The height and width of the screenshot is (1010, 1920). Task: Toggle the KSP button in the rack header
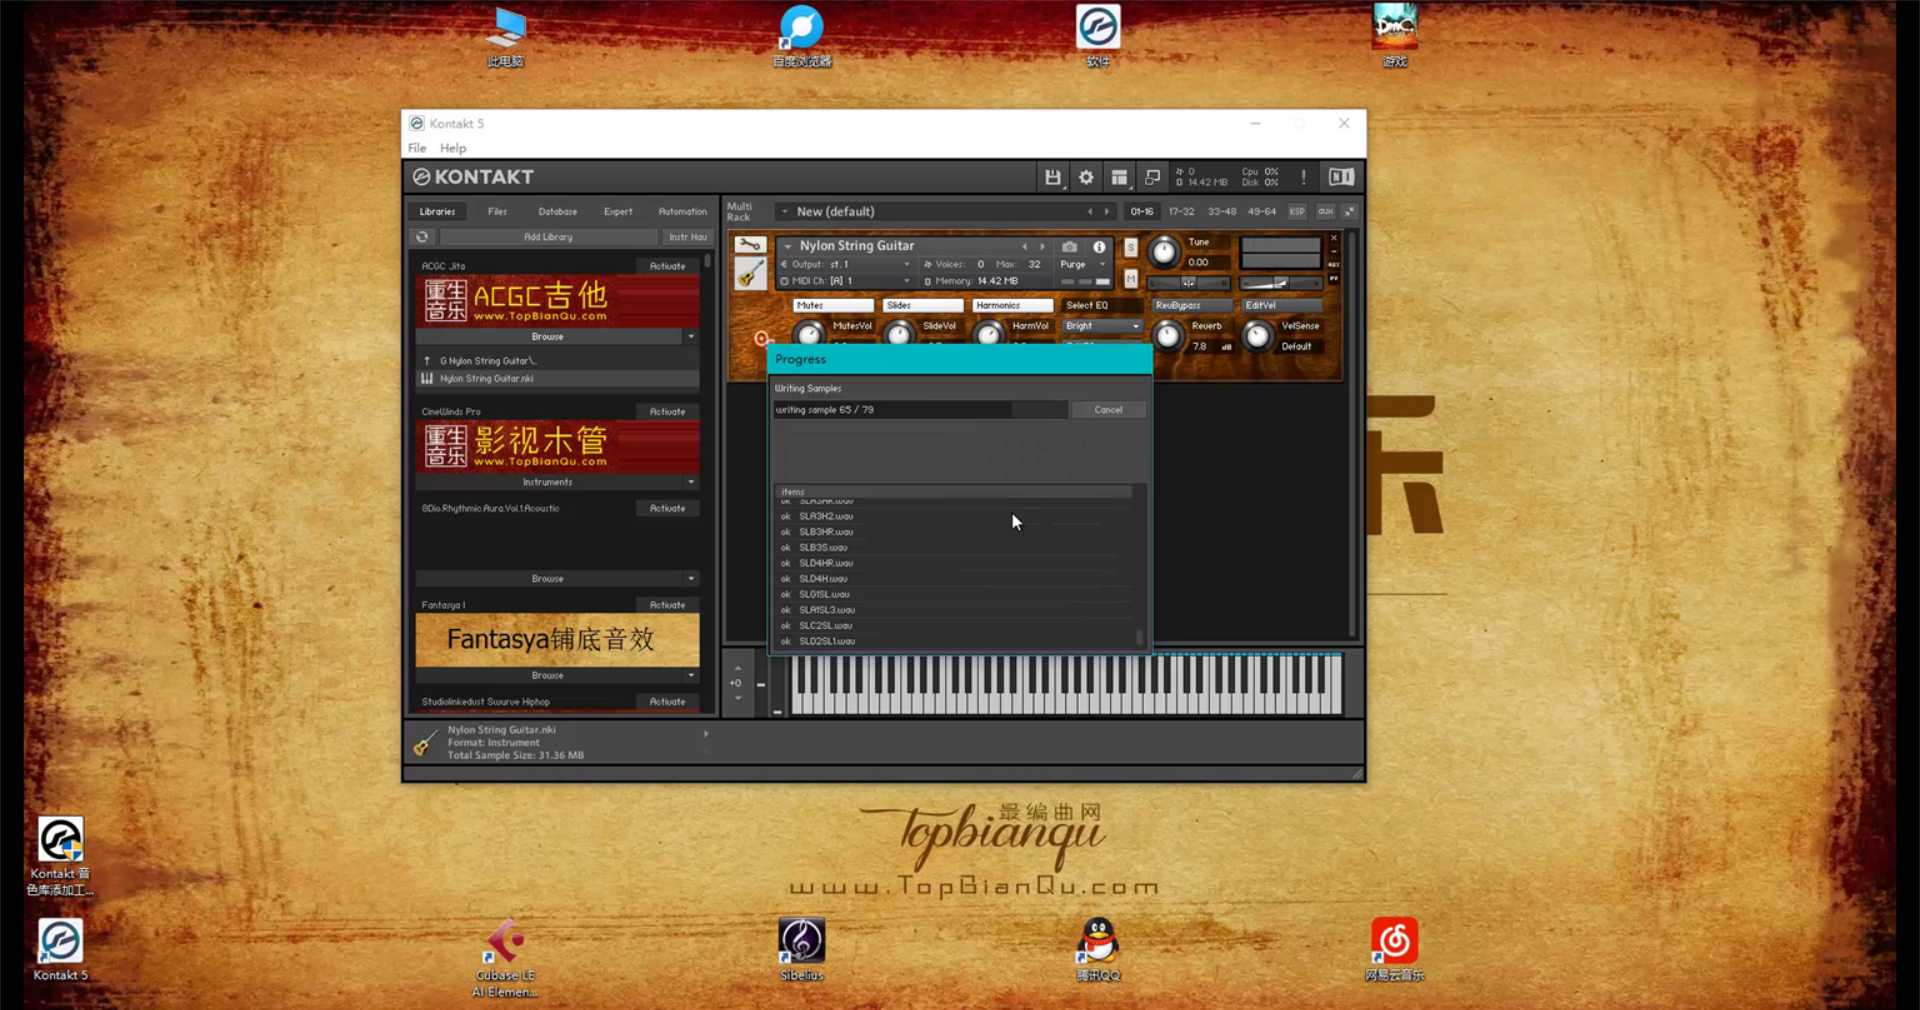point(1297,212)
